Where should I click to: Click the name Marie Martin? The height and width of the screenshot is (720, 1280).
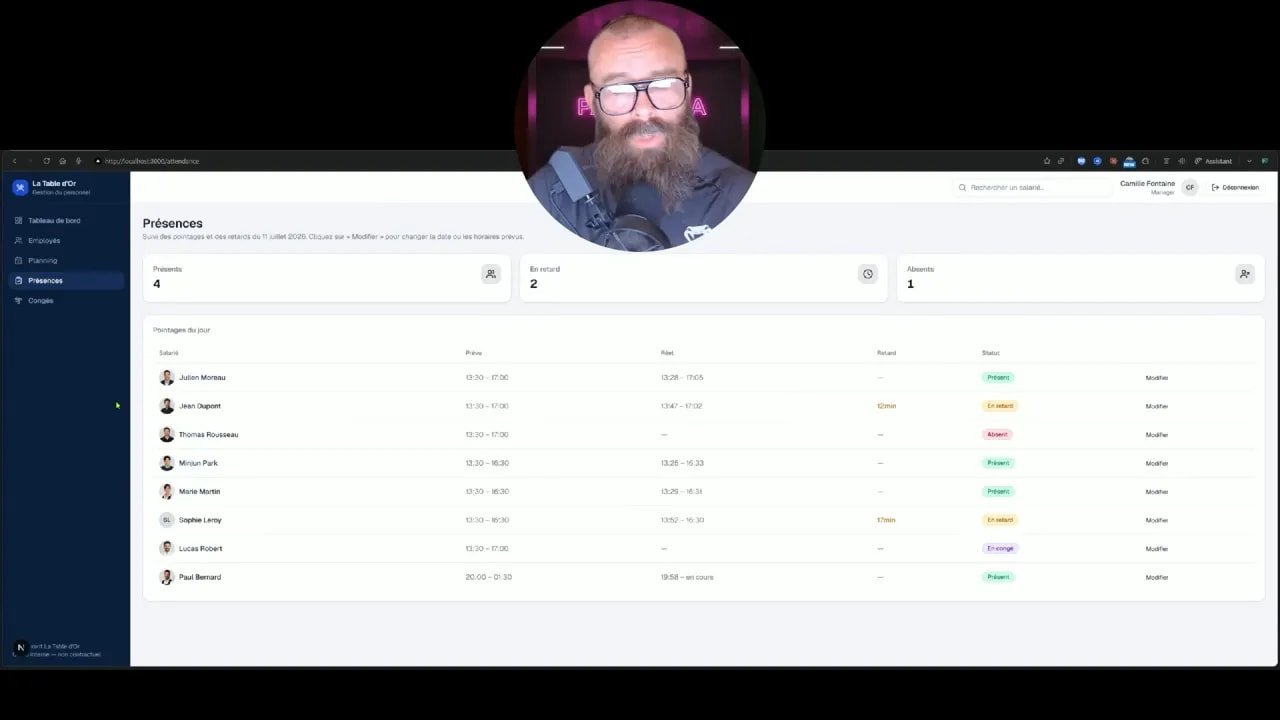coord(199,491)
